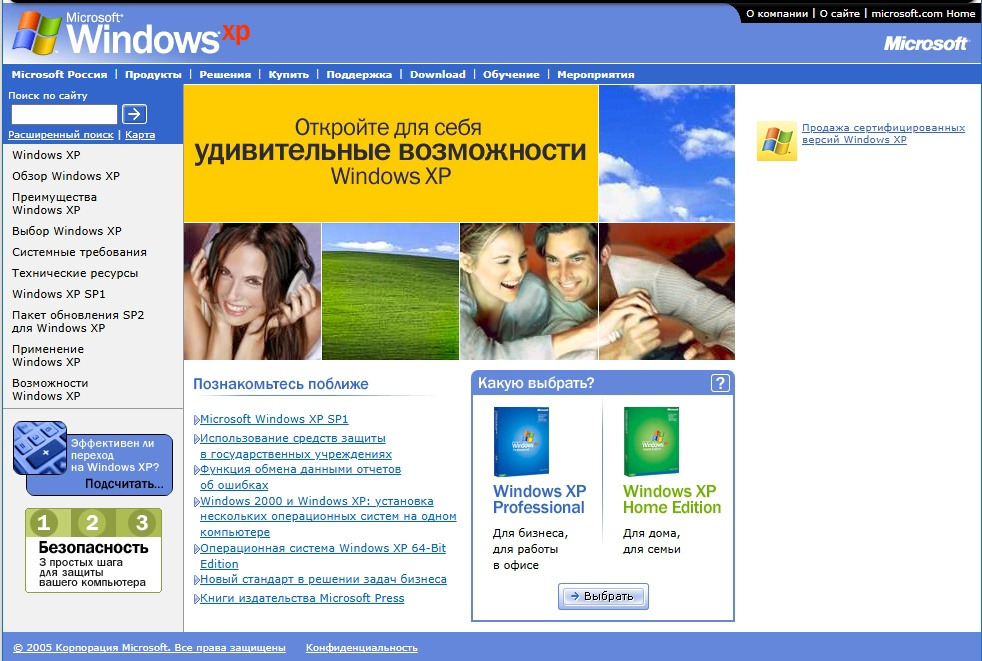Click the Windows XP logo in header
The height and width of the screenshot is (661, 982).
pos(130,33)
